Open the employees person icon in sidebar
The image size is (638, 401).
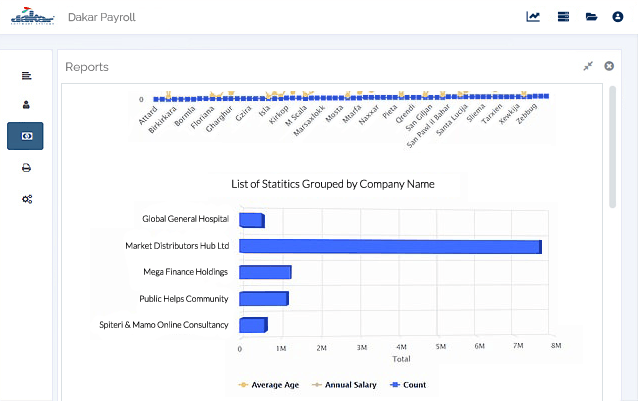point(26,105)
